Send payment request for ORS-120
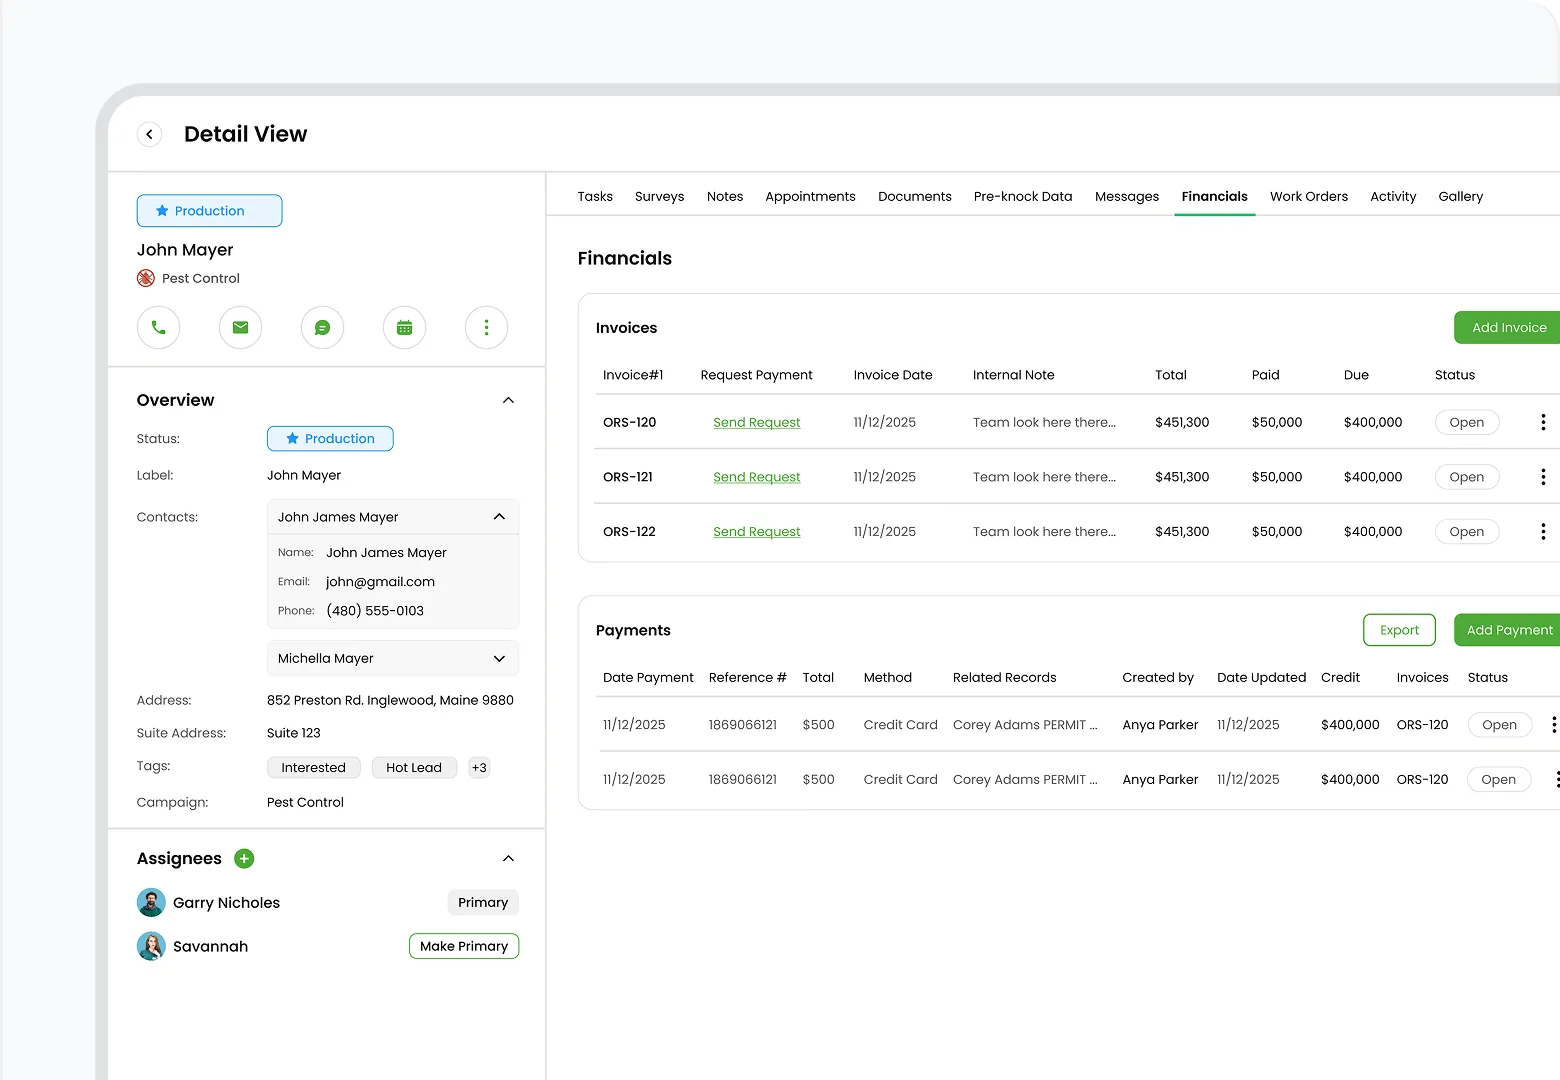1560x1080 pixels. 756,422
